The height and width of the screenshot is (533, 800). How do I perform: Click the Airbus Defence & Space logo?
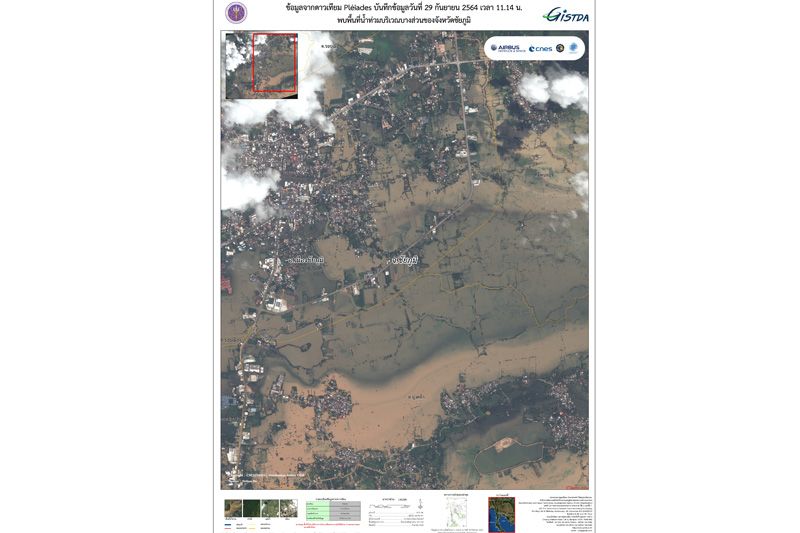[x=508, y=48]
